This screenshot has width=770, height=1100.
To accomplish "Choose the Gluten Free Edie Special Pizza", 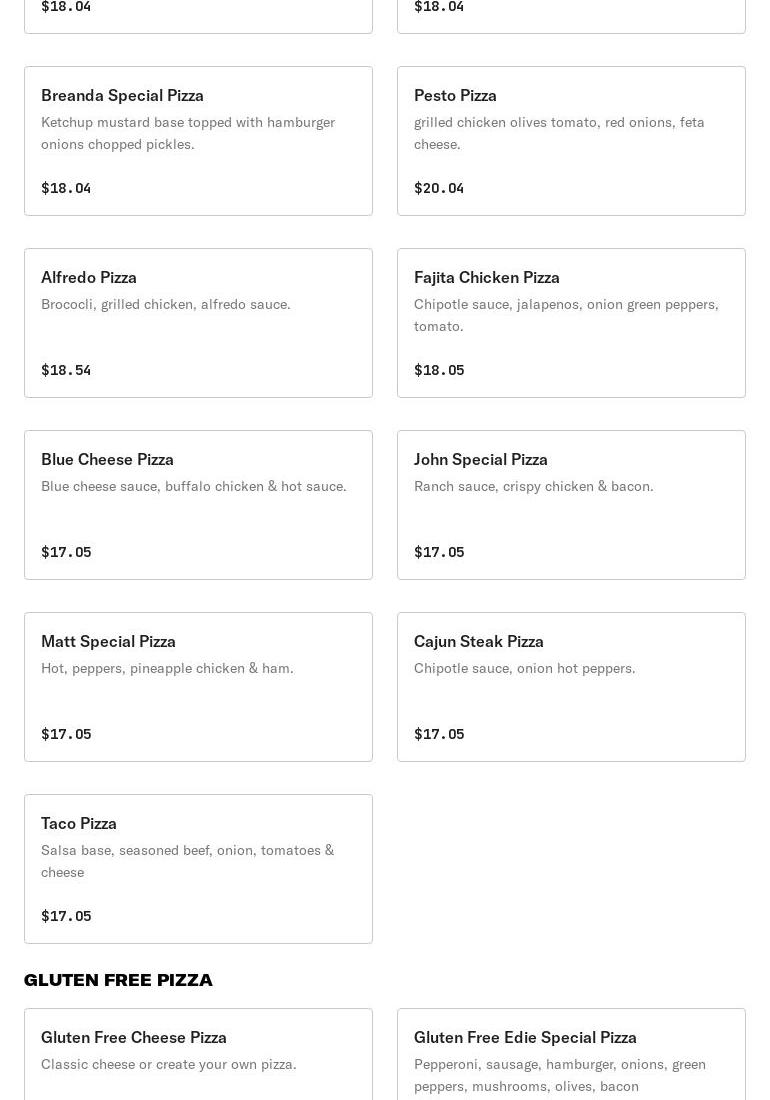I will (x=571, y=1055).
